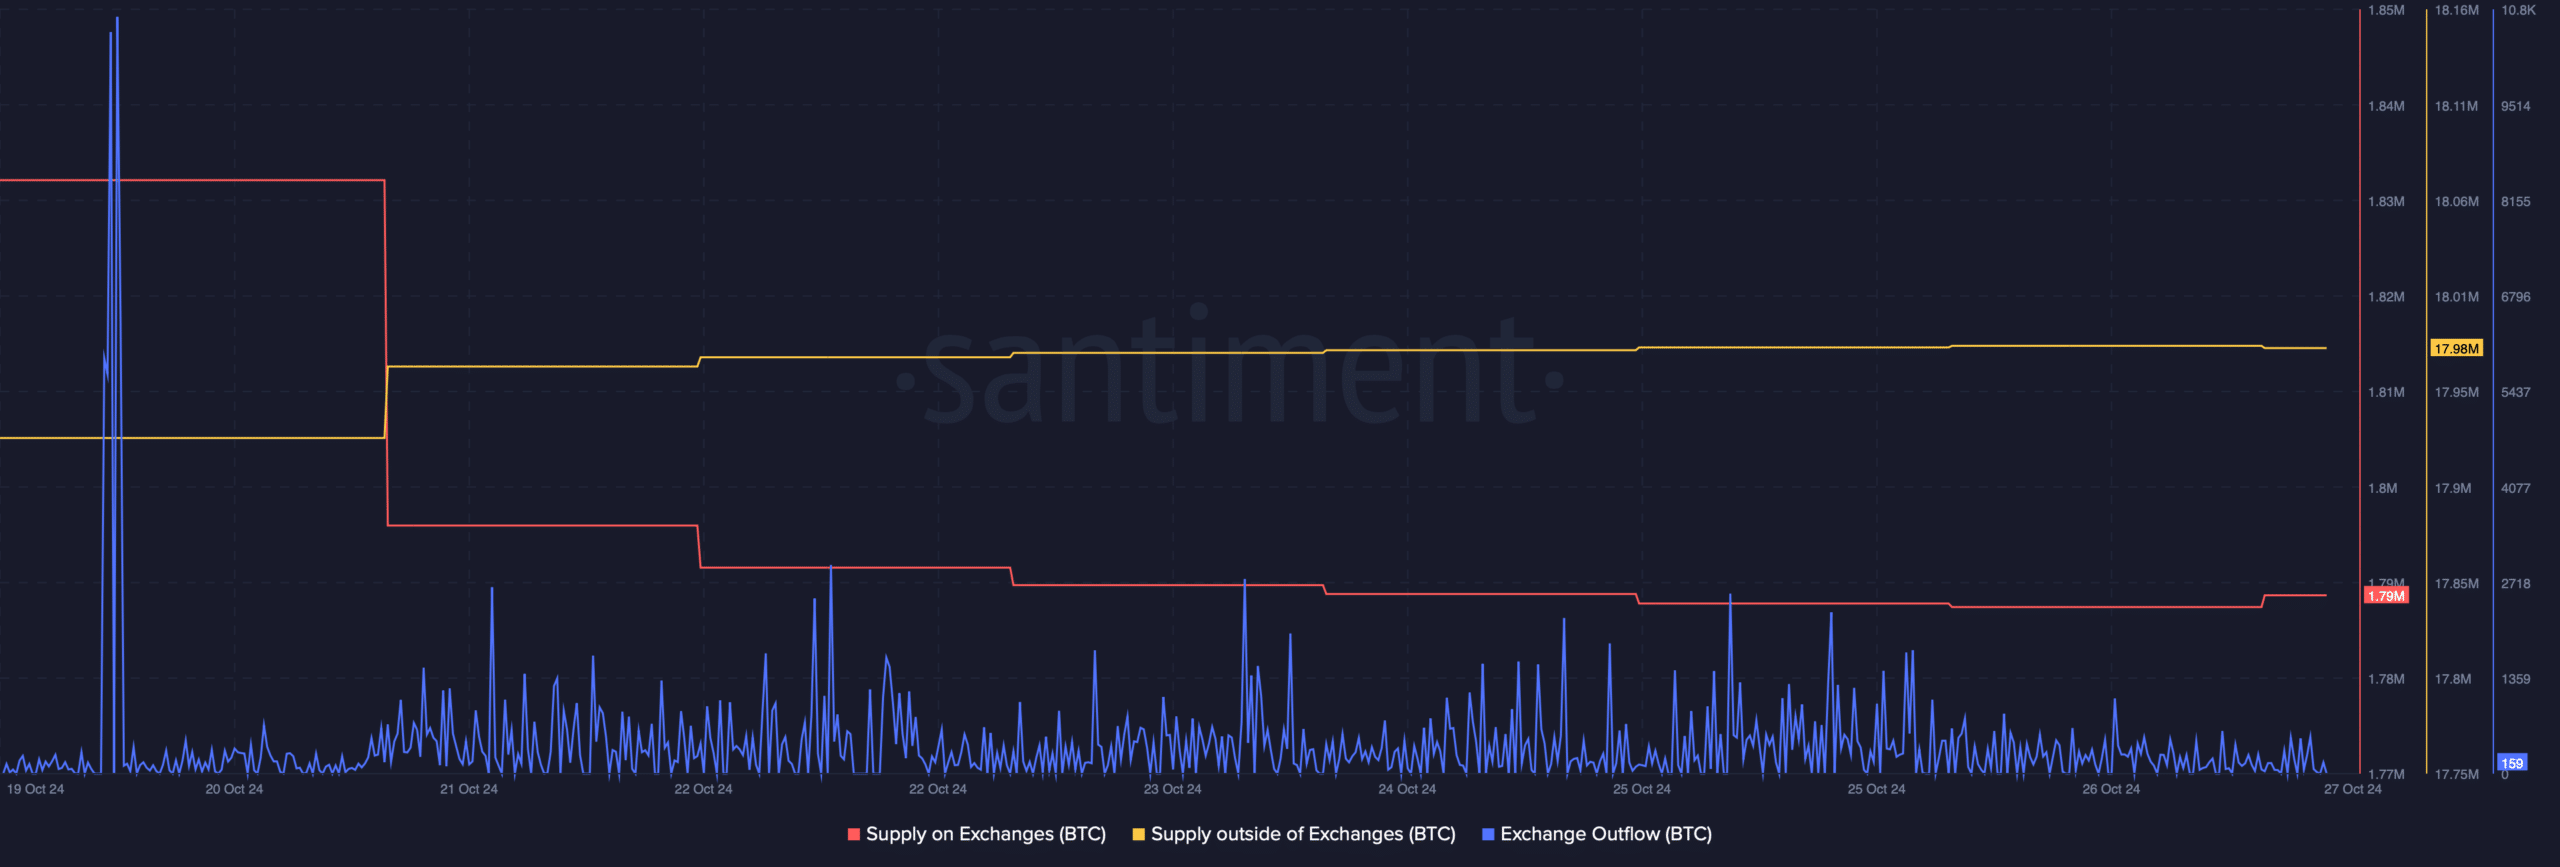Select the 19 Oct 24 date label
The height and width of the screenshot is (867, 2560).
pos(35,789)
